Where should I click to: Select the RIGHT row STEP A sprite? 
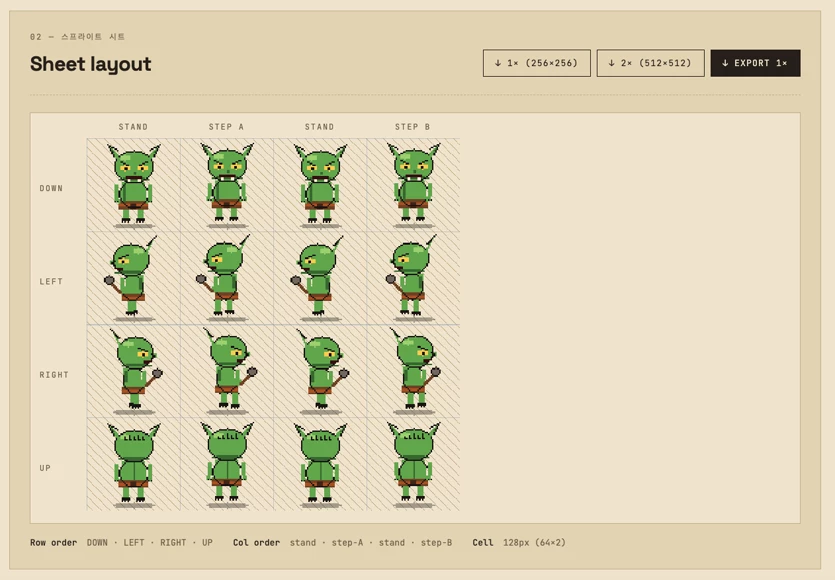point(227,371)
